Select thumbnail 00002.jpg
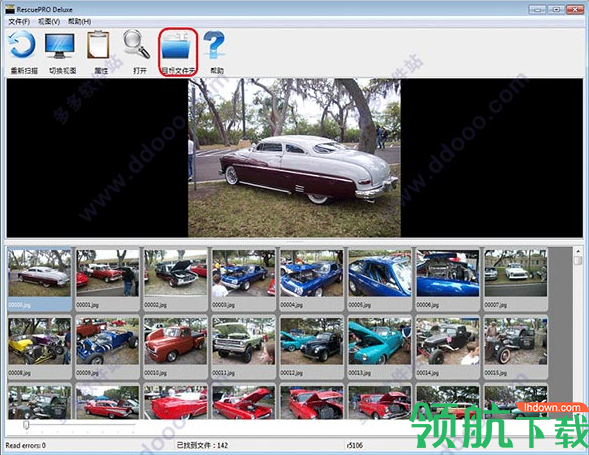 (175, 279)
